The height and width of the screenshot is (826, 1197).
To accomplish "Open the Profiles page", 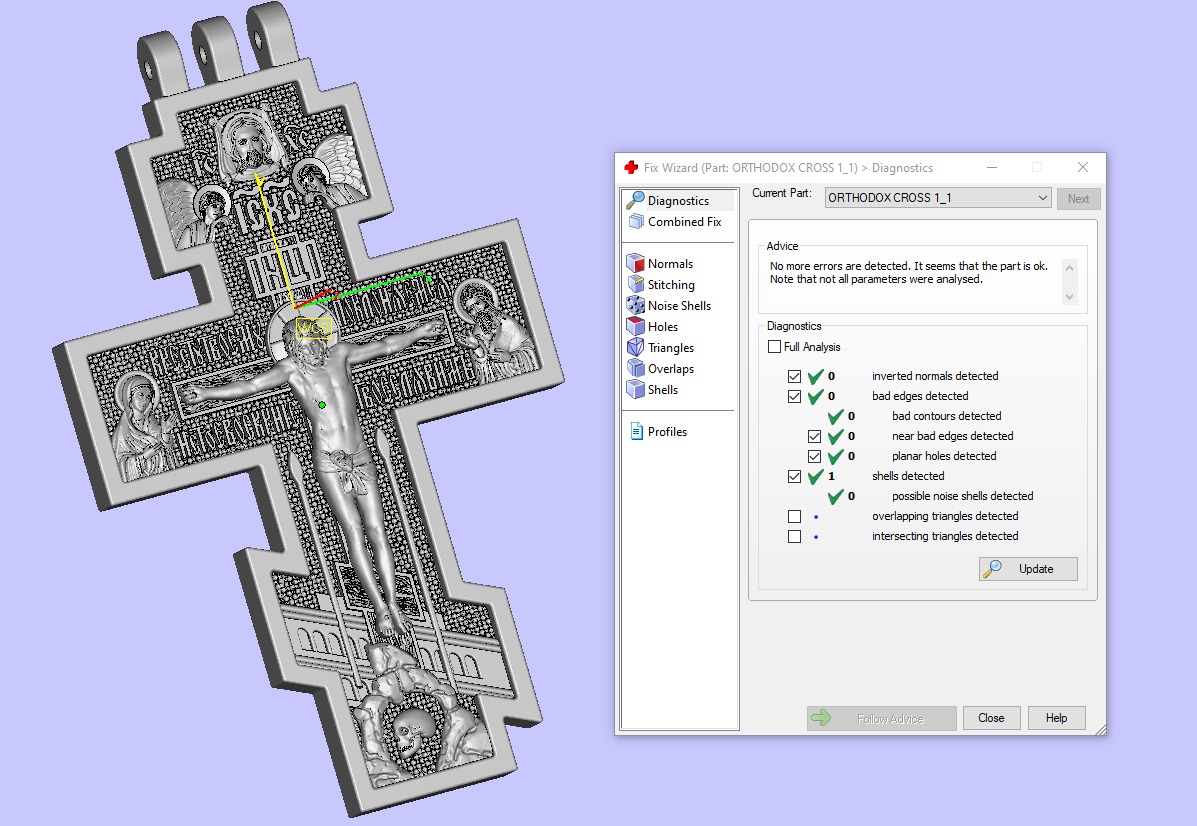I will [667, 431].
